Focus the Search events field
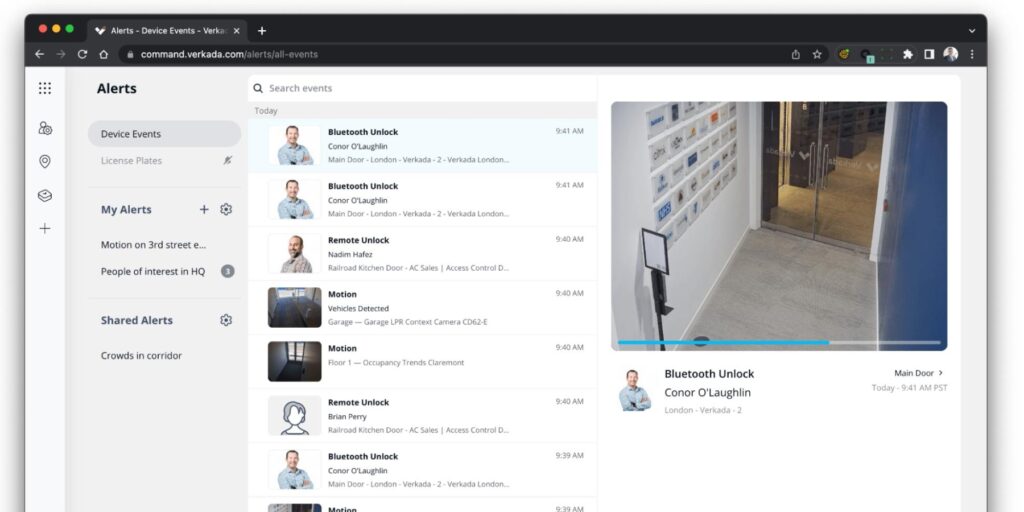 pyautogui.click(x=422, y=88)
